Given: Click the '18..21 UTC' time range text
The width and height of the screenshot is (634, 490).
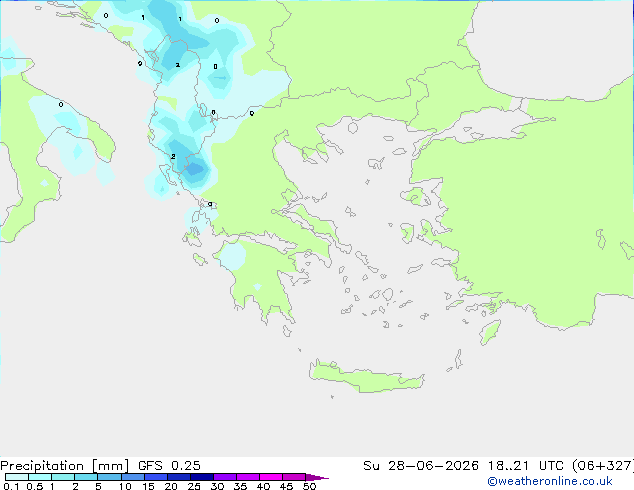Looking at the screenshot, I should (x=526, y=466).
